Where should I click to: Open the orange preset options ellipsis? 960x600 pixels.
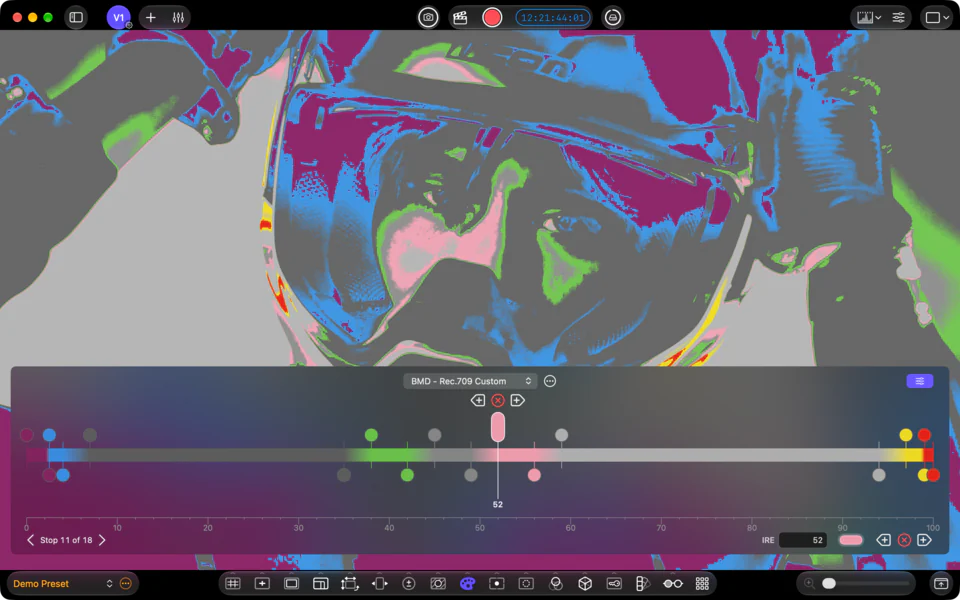[126, 583]
